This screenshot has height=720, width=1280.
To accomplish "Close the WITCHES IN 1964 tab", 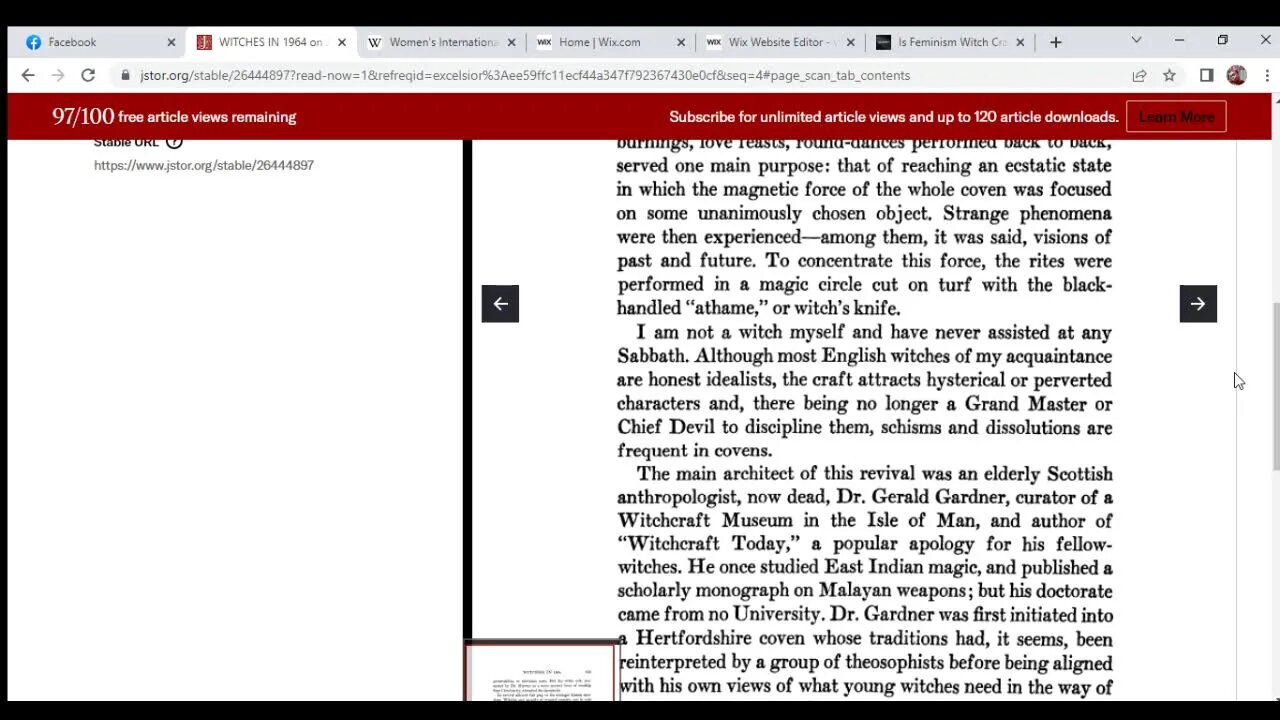I will [x=341, y=42].
